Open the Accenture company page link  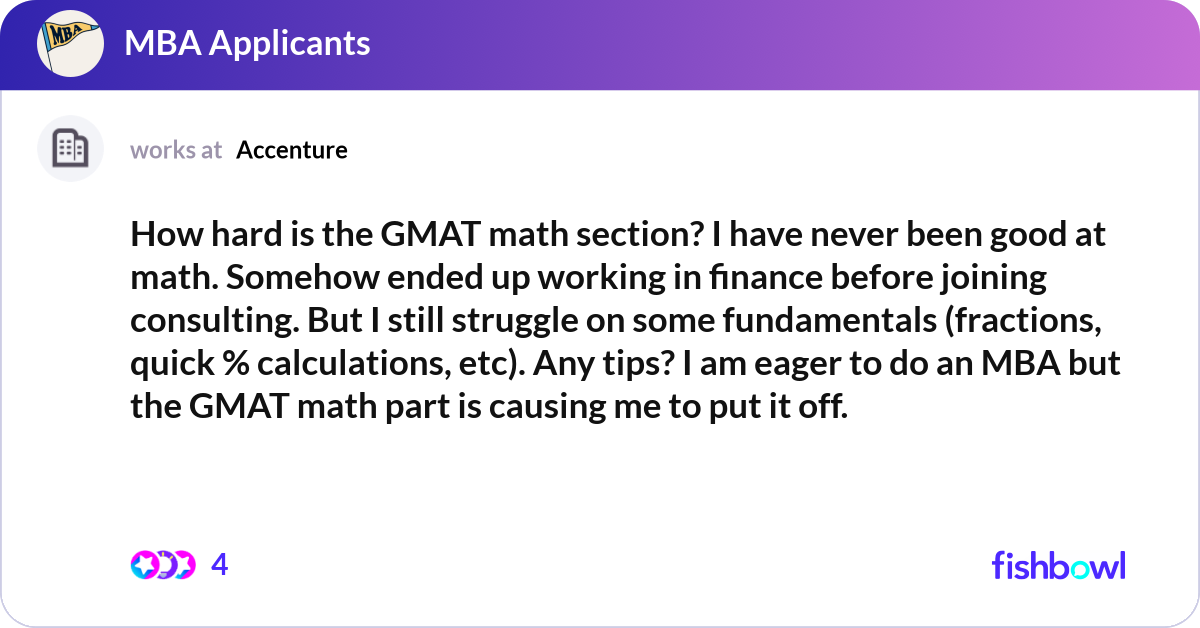[x=291, y=150]
